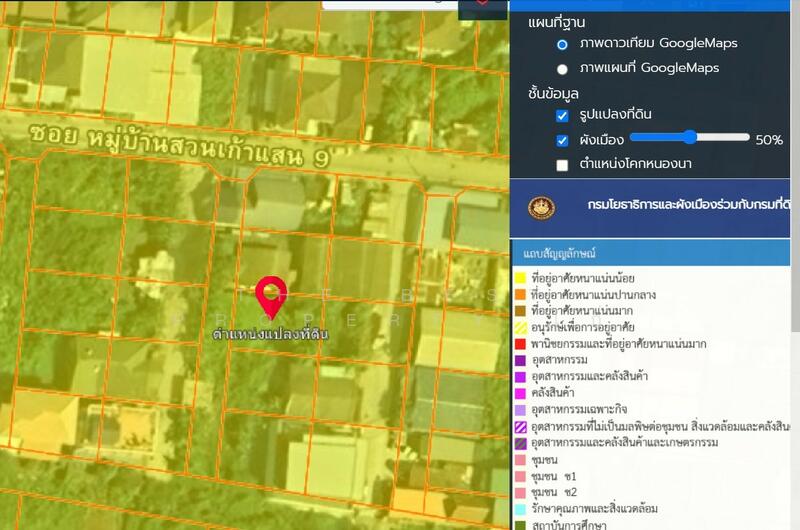Viewport: 800px width, 530px height.
Task: Toggle the ผังเมือง city plan layer checkbox
Action: click(562, 140)
